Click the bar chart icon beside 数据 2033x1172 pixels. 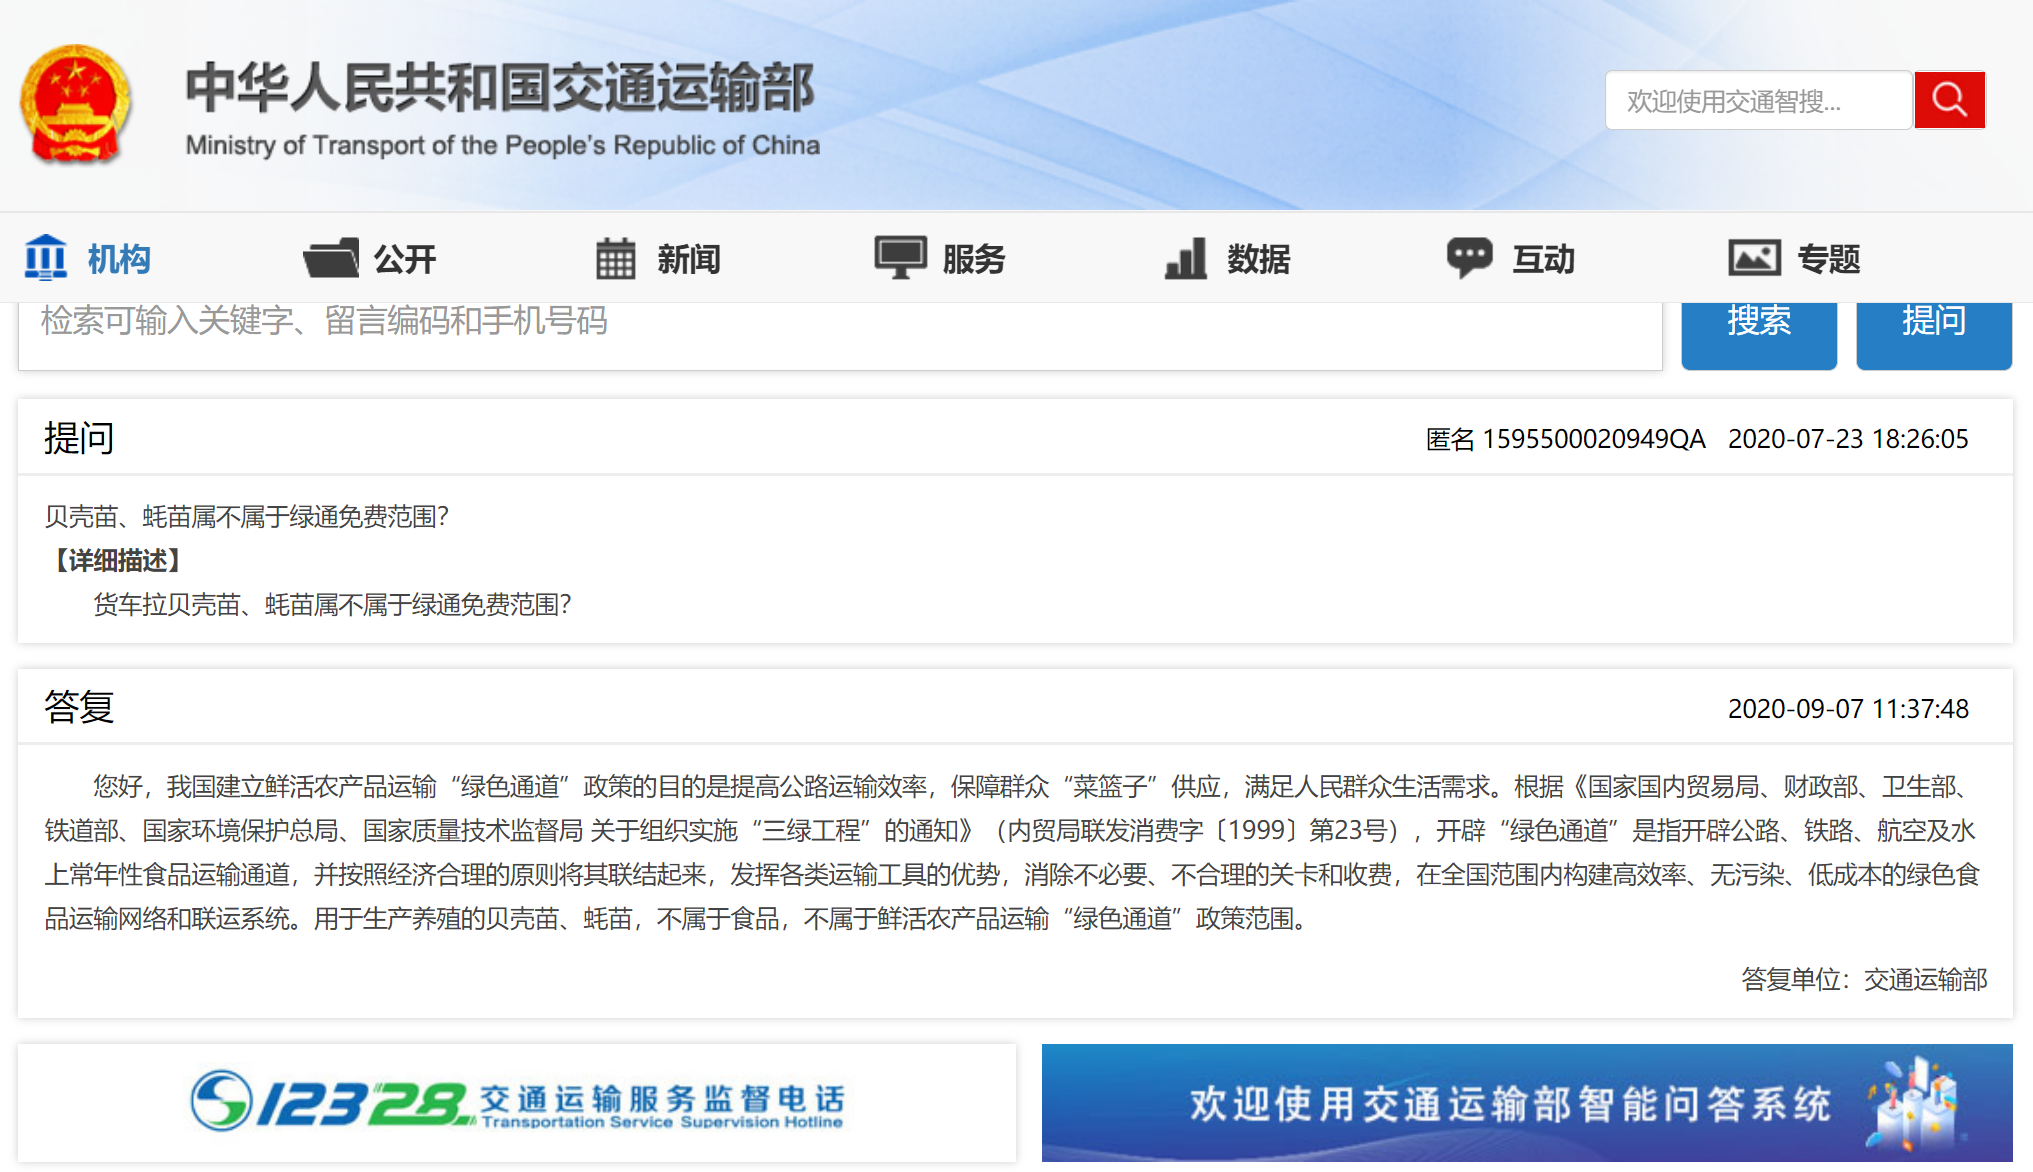(1186, 258)
